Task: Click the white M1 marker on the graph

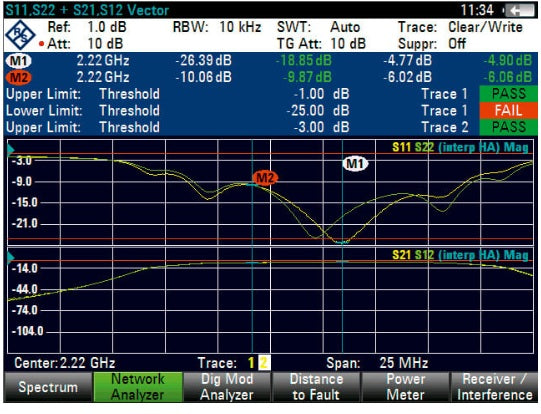Action: (x=355, y=164)
